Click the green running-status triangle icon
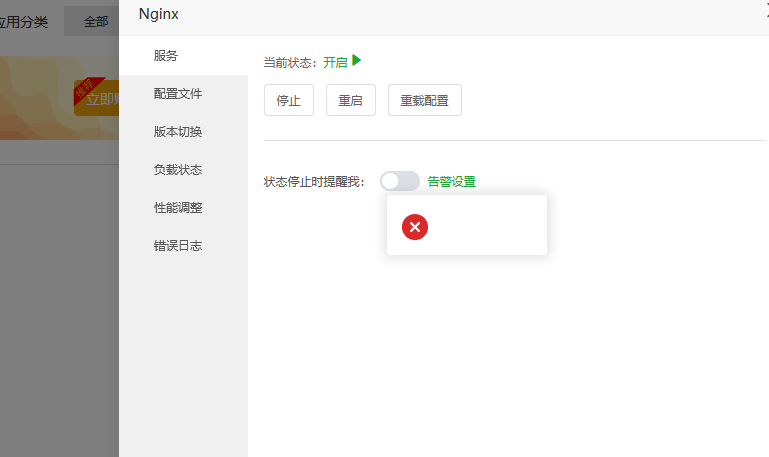The image size is (769, 457). pos(357,60)
